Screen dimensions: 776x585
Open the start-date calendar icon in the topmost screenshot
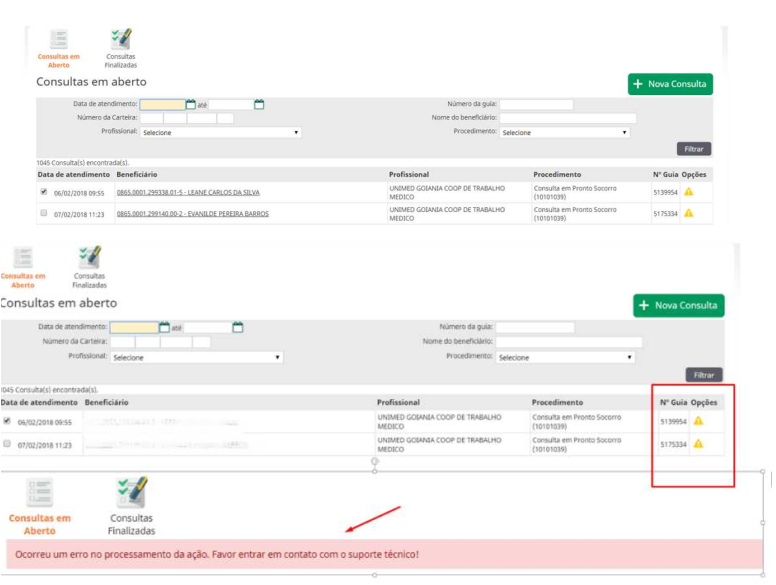point(191,104)
